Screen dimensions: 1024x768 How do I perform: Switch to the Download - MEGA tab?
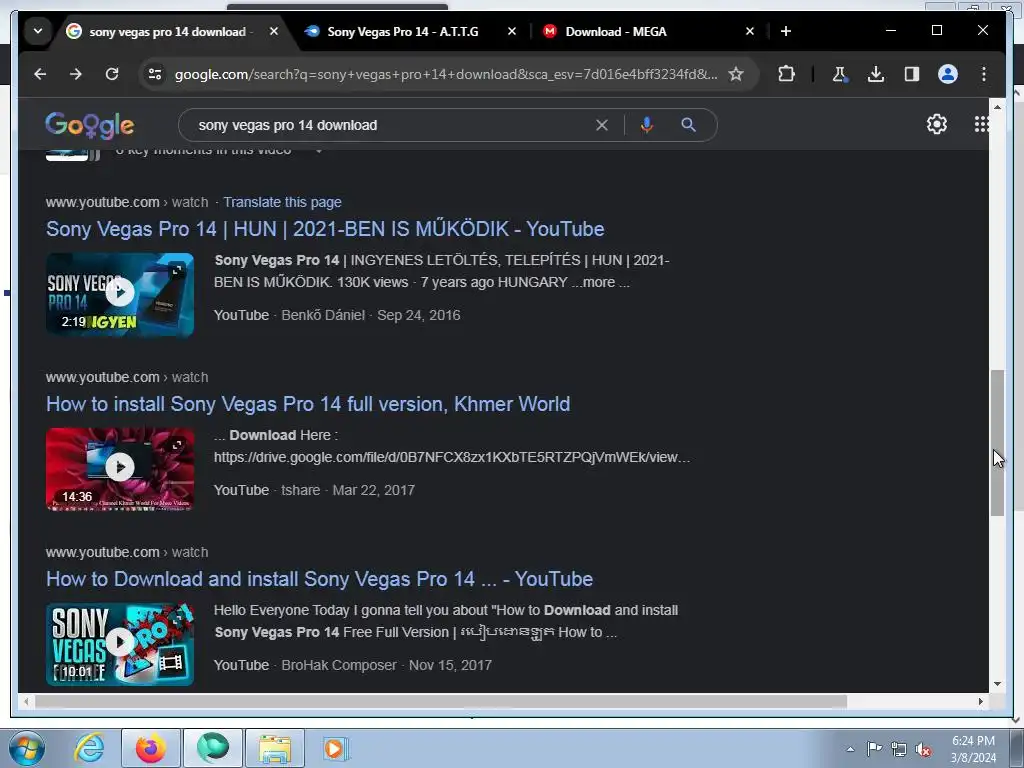pos(616,31)
